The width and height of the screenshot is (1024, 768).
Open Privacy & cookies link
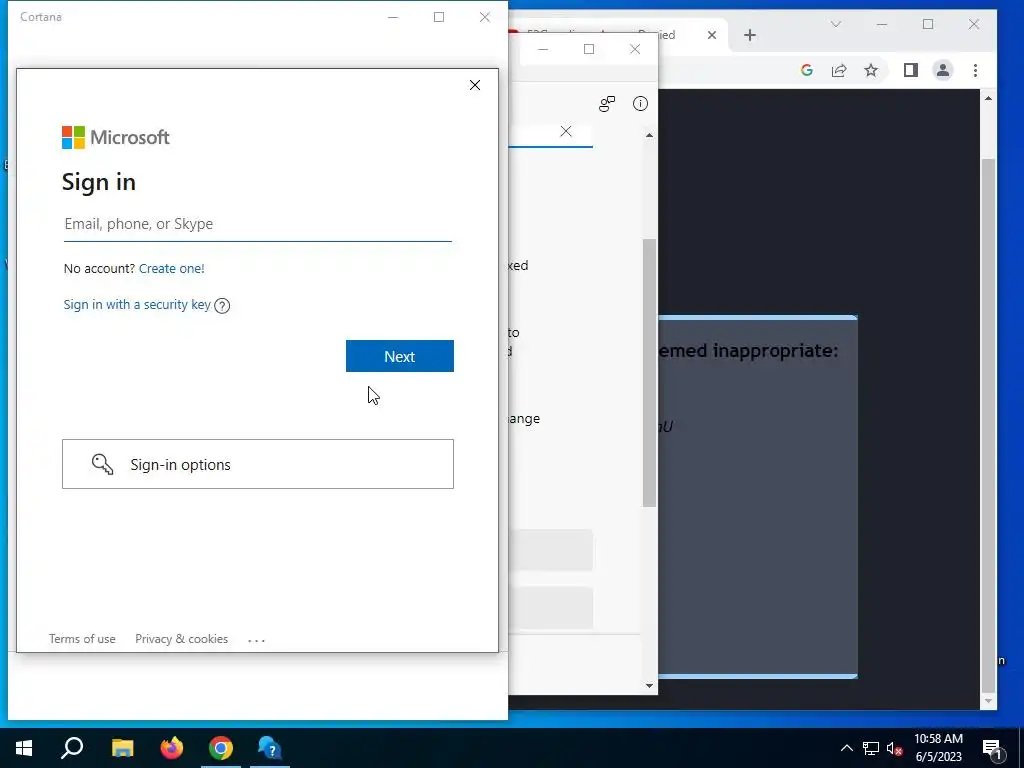182,639
